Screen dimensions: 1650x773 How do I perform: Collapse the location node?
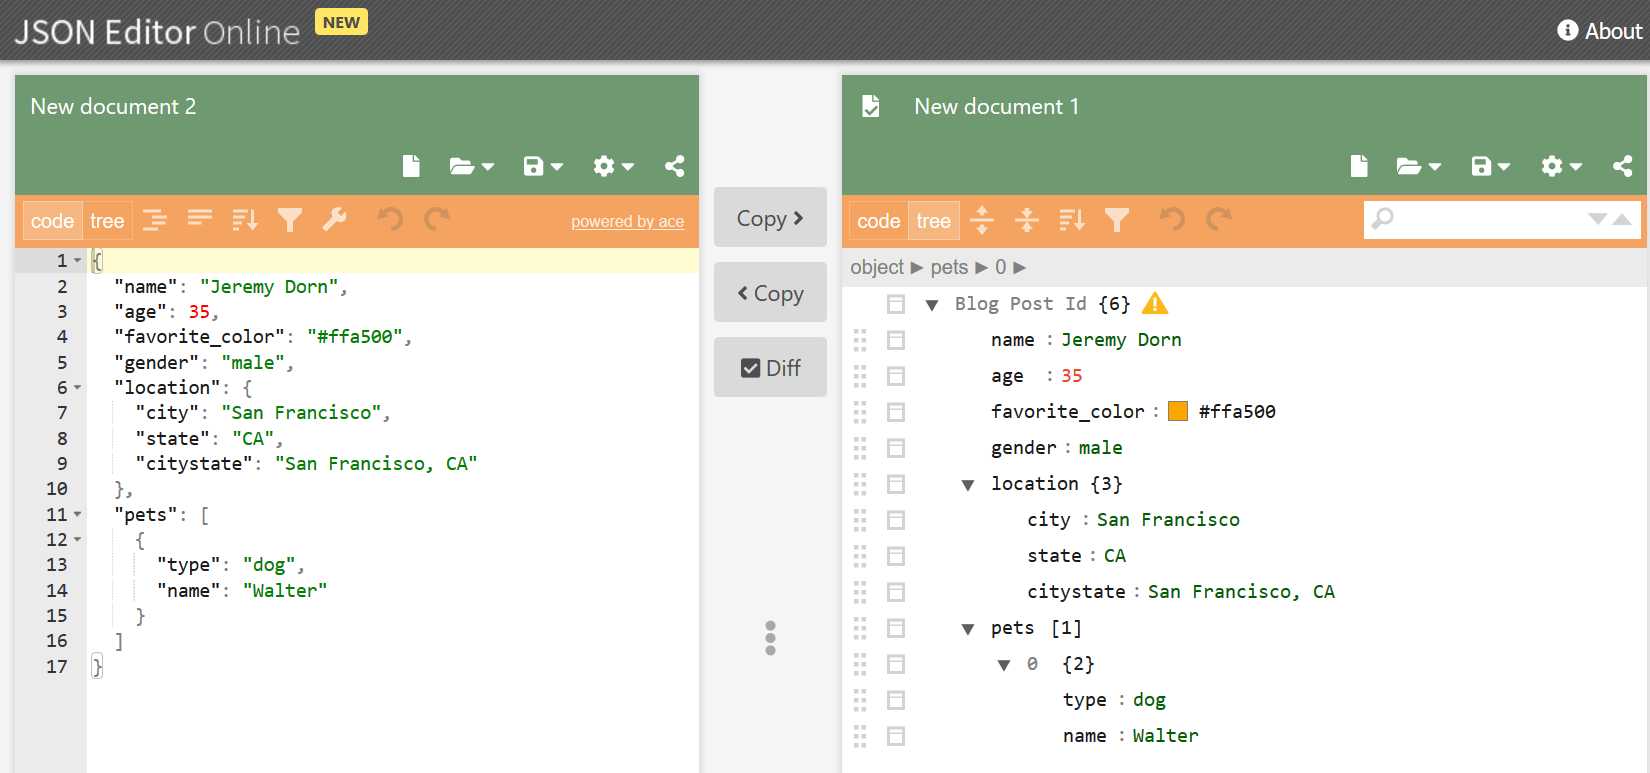pos(968,485)
